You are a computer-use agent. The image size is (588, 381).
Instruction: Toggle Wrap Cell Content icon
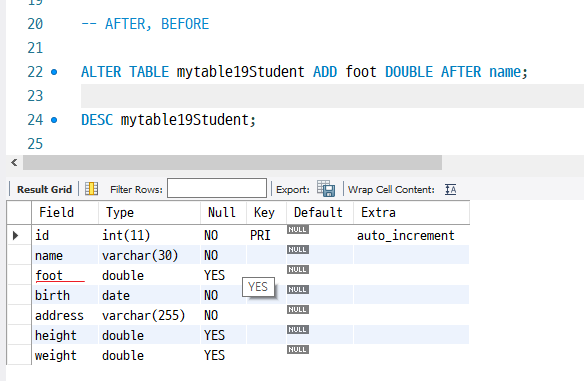[450, 189]
